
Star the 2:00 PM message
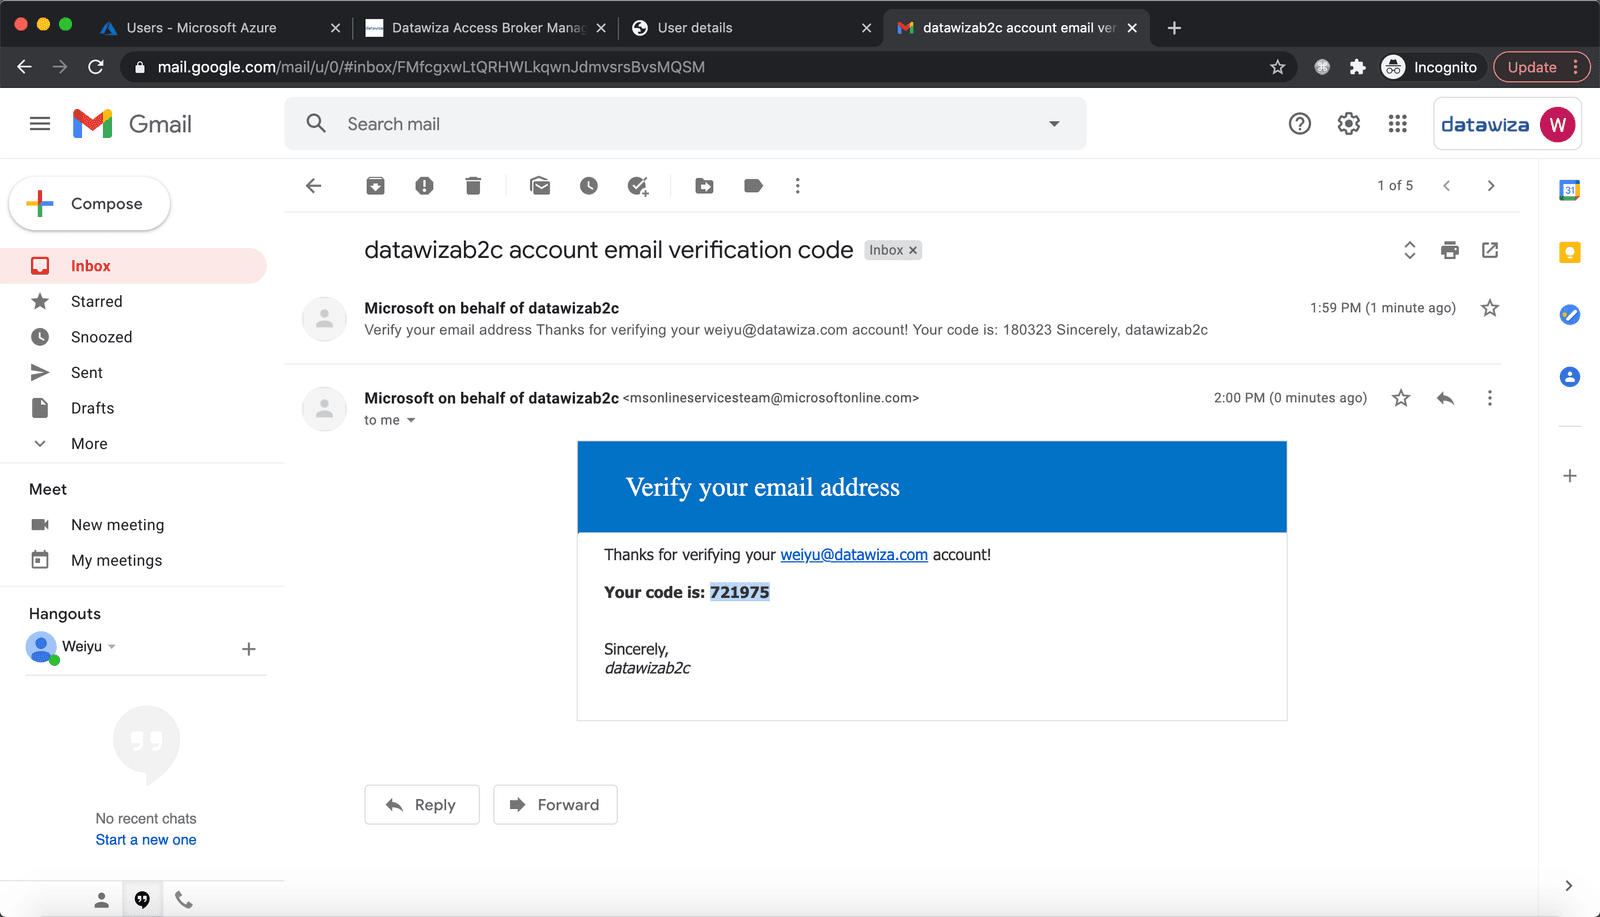[x=1401, y=398]
